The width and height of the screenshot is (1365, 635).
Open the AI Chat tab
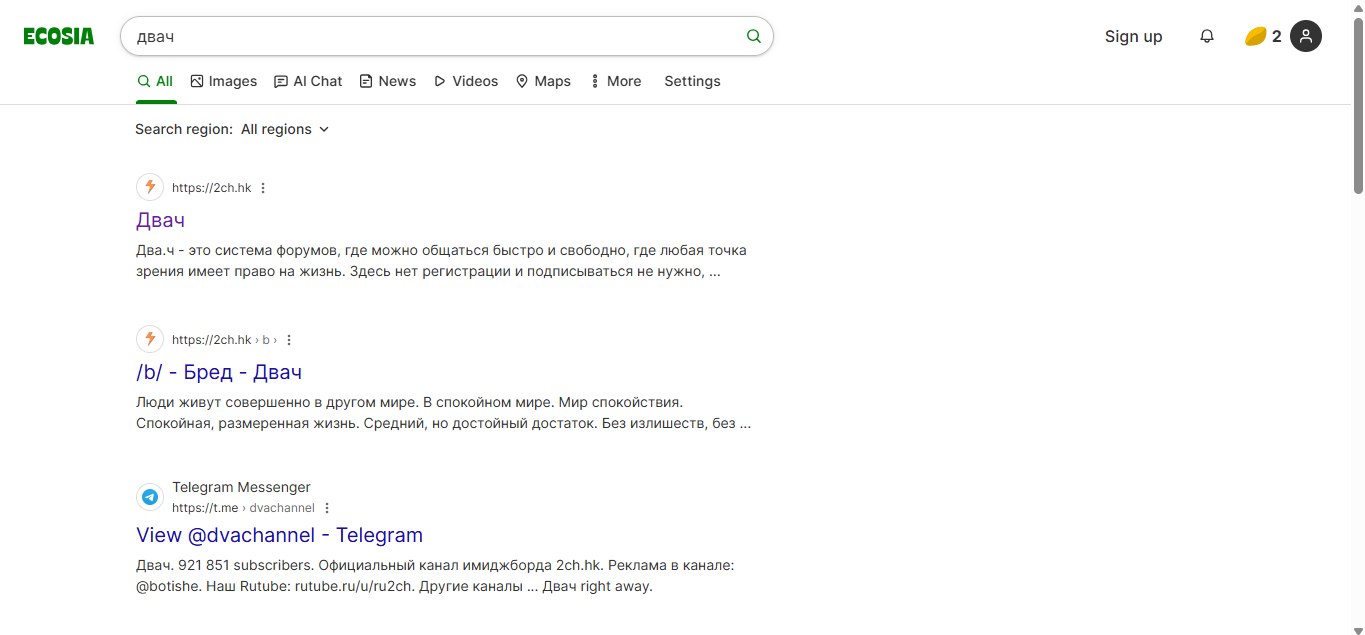308,81
